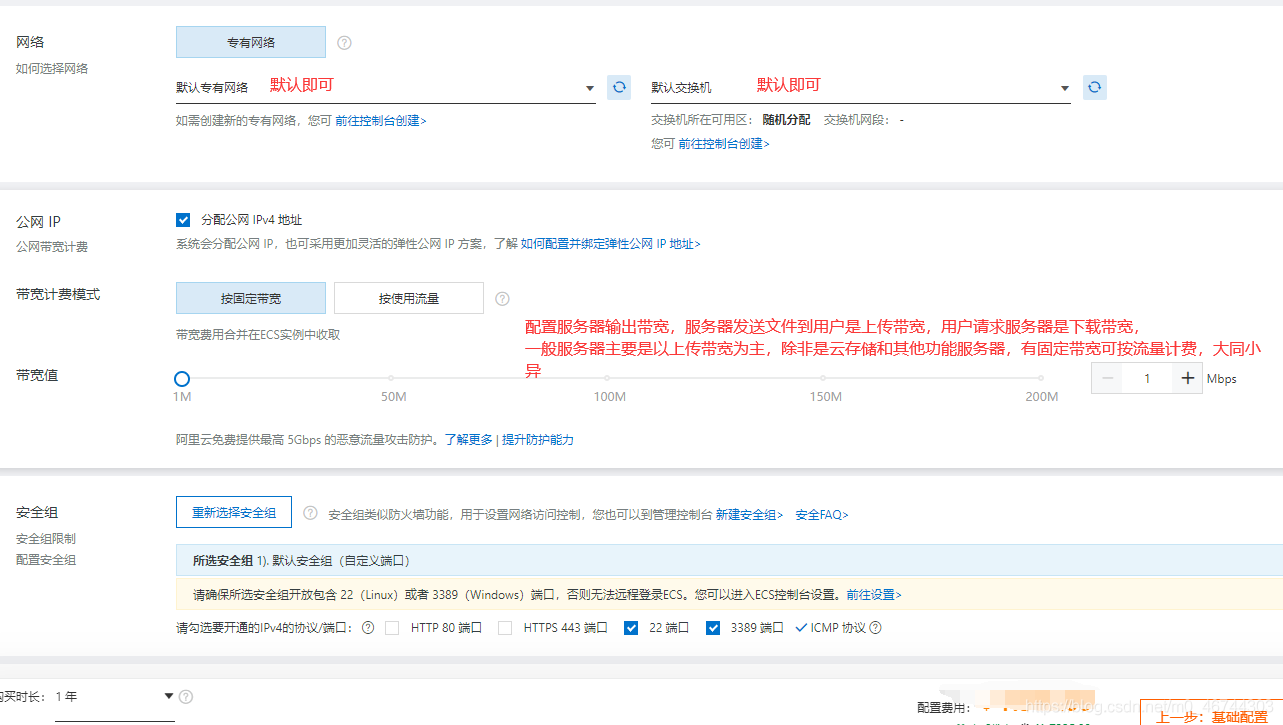Decrease bandwidth with minus button

(1107, 379)
